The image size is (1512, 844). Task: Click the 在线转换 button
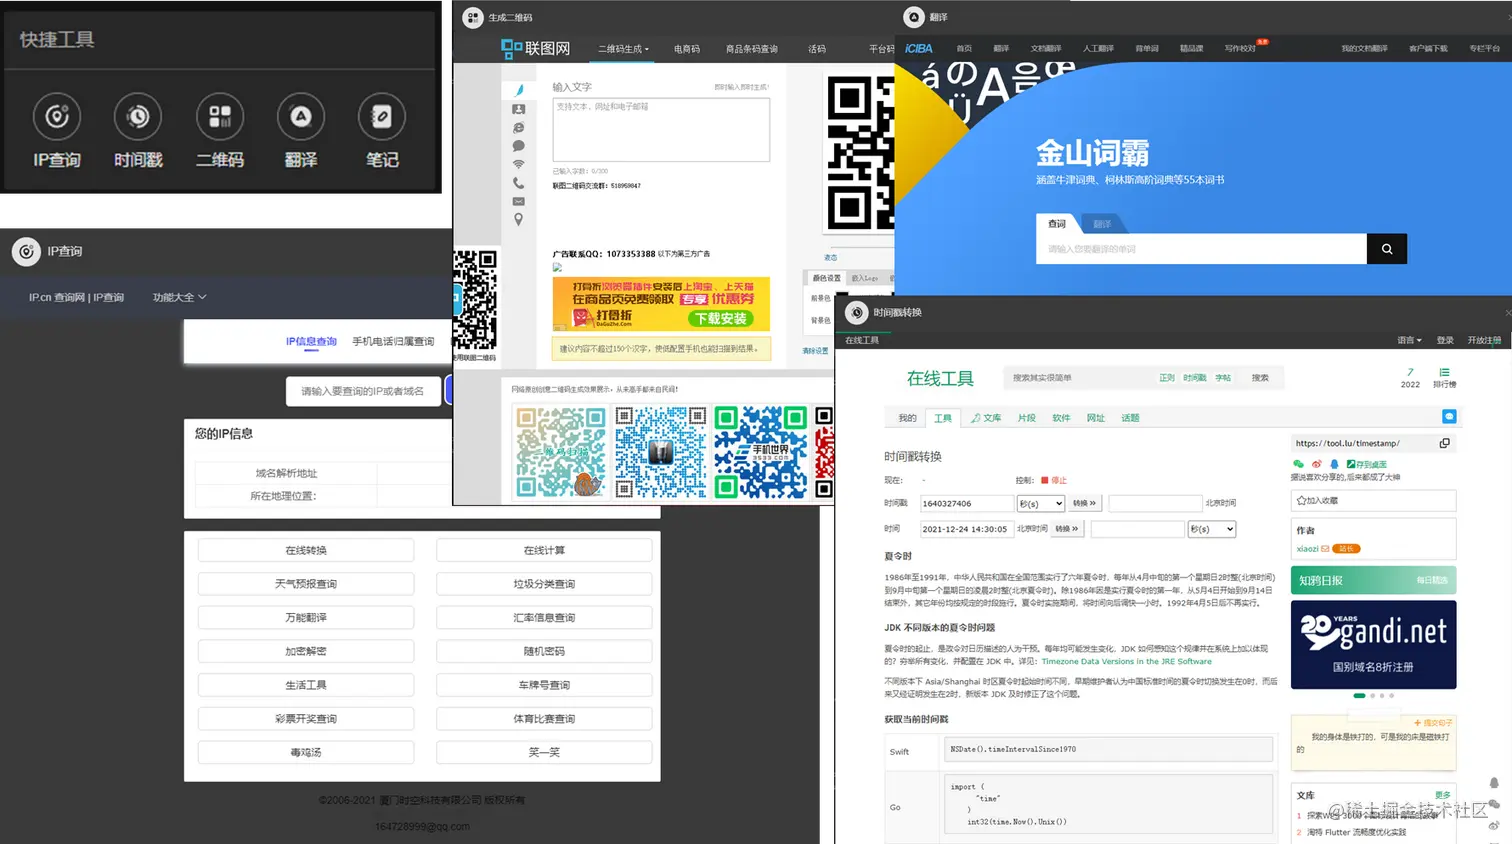point(306,550)
